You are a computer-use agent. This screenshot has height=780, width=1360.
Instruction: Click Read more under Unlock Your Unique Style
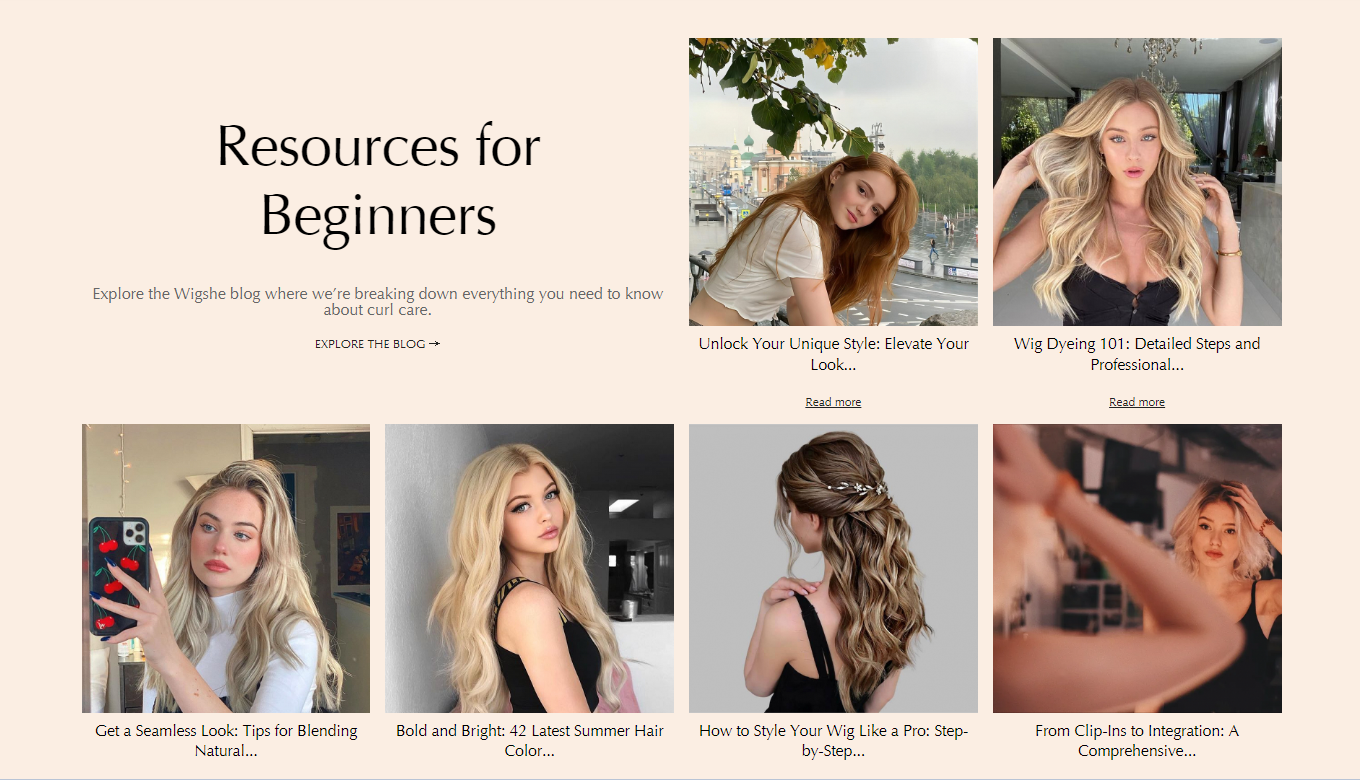(x=833, y=402)
